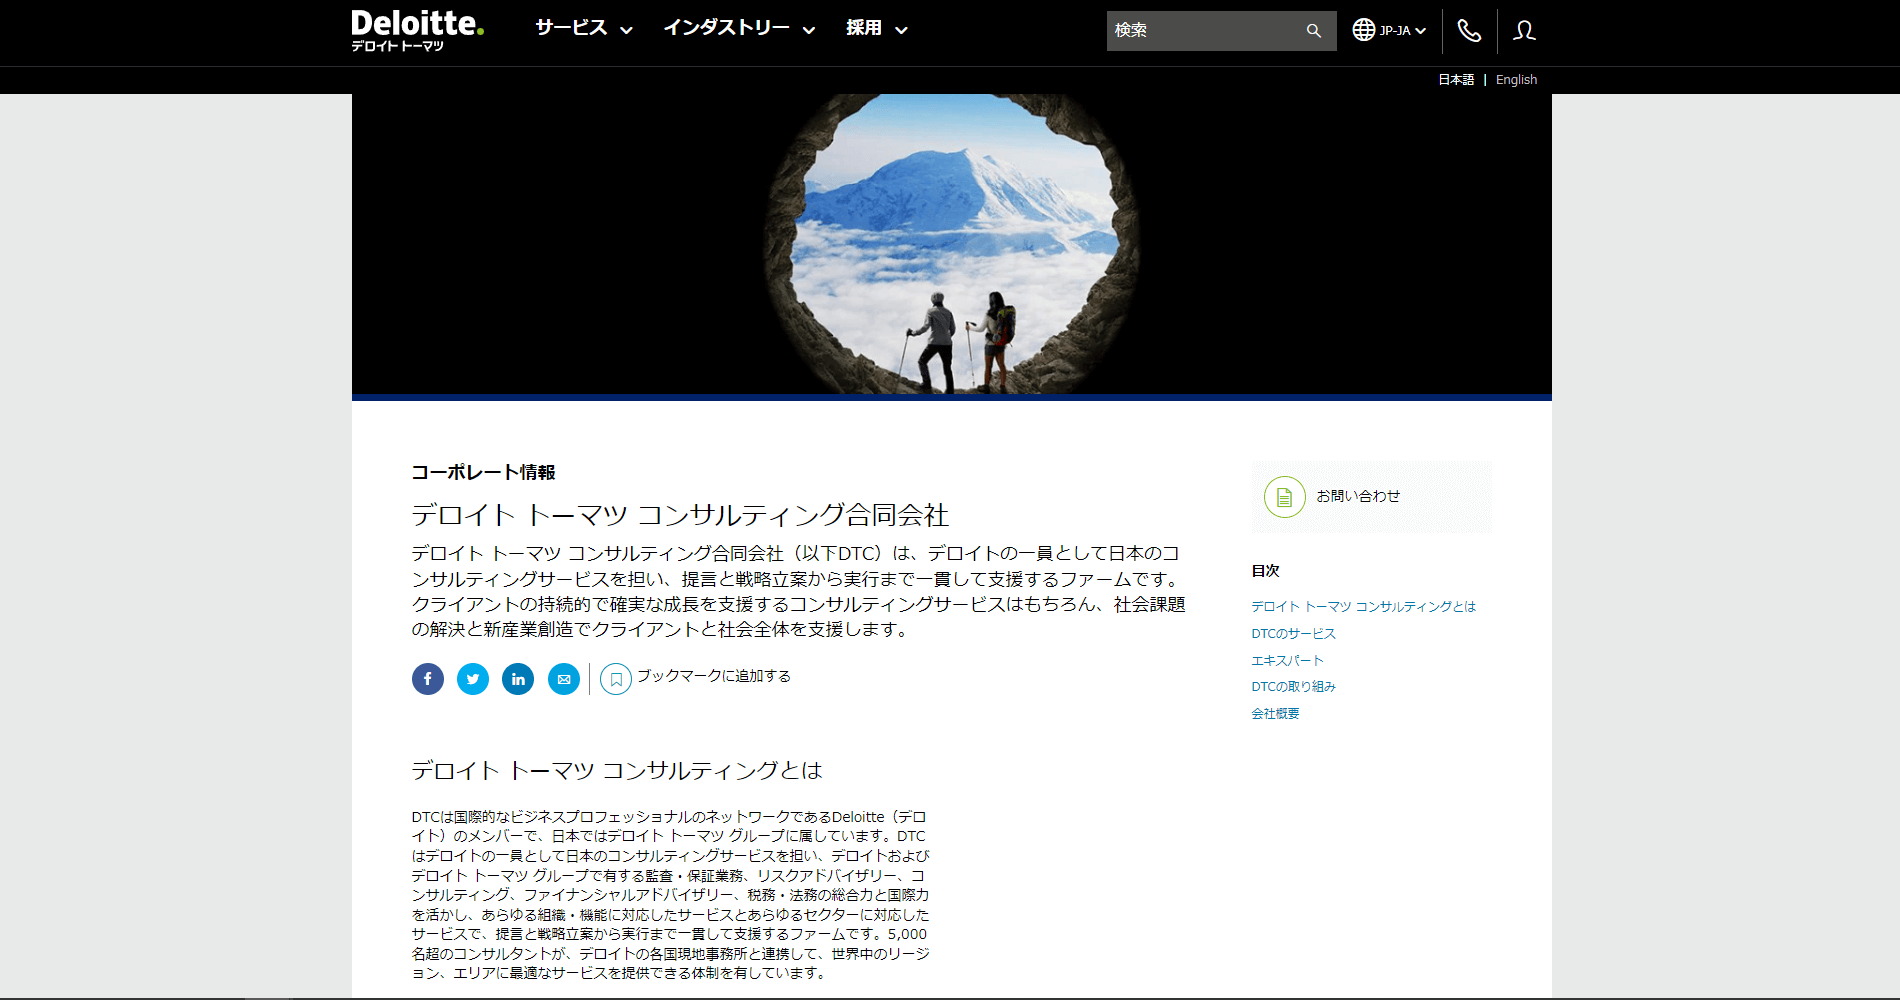Expand the インダストリー menu
The image size is (1900, 1000).
(x=740, y=28)
